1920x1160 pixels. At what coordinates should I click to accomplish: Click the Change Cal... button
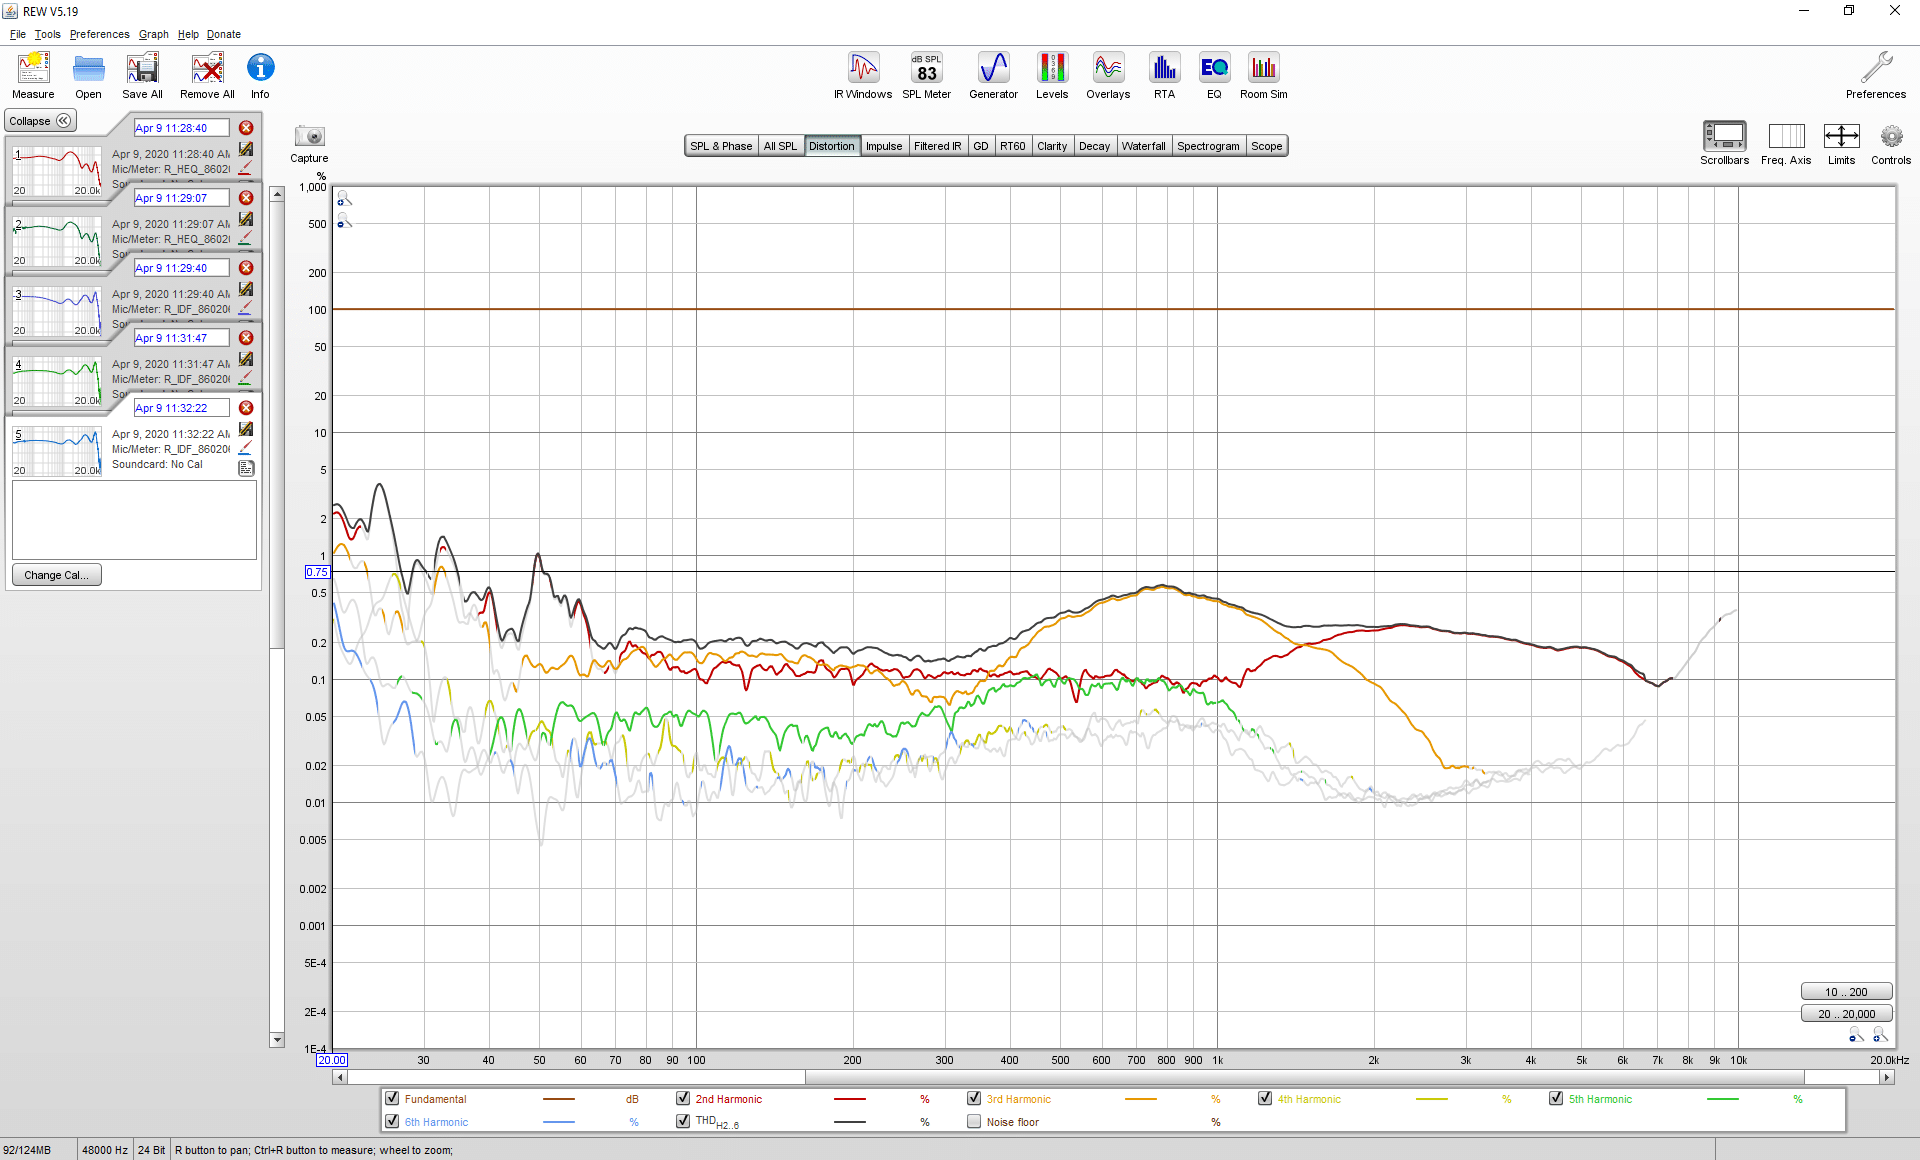pos(56,575)
